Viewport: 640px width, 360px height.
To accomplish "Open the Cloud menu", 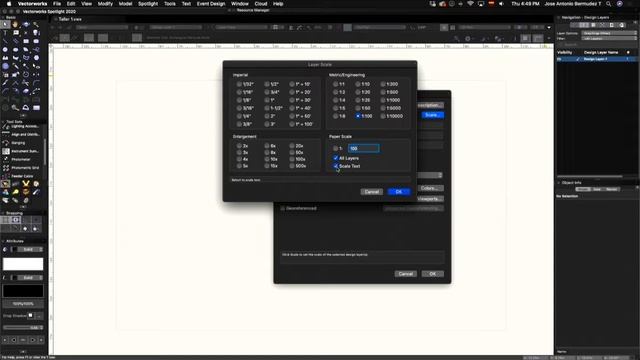I will click(x=261, y=4).
